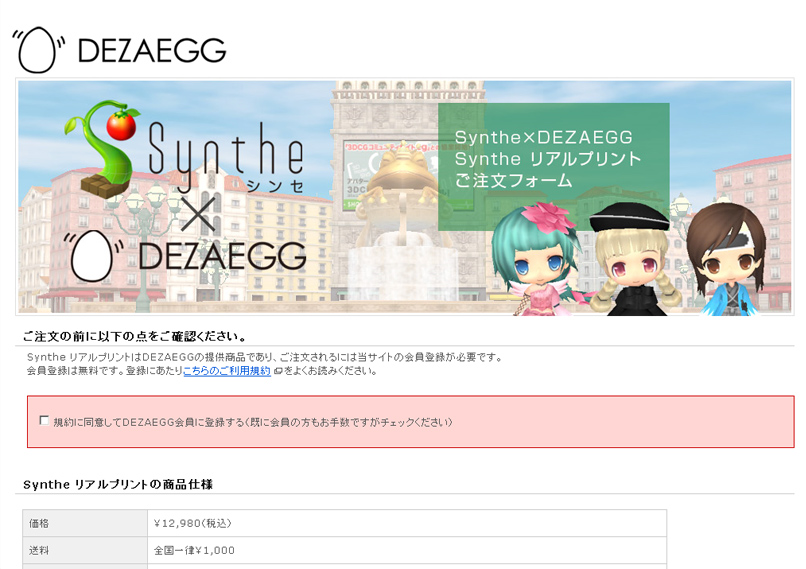Click the DEZAEGG egg logo icon at top
806x569 pixels.
[x=39, y=50]
